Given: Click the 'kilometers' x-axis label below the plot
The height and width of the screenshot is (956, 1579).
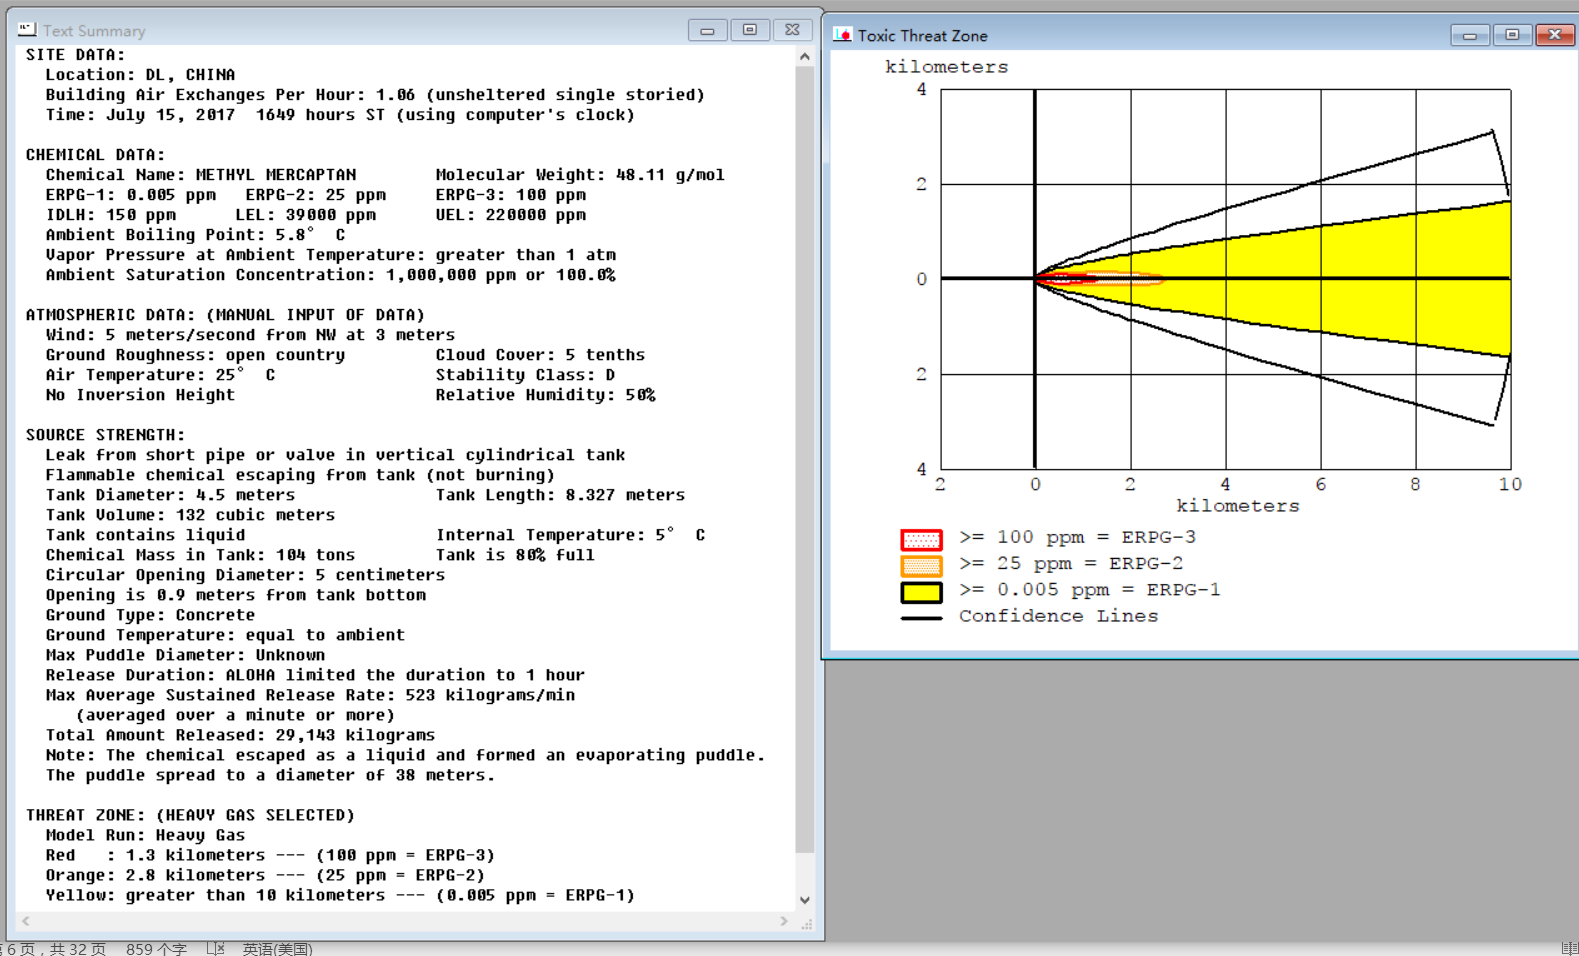Looking at the screenshot, I should click(x=1238, y=506).
